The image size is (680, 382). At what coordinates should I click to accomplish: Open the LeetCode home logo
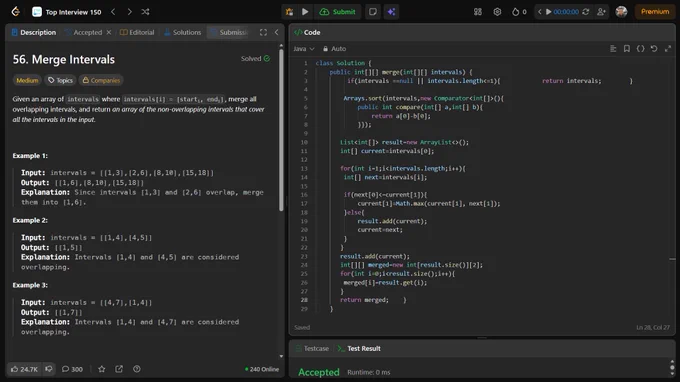click(x=16, y=12)
